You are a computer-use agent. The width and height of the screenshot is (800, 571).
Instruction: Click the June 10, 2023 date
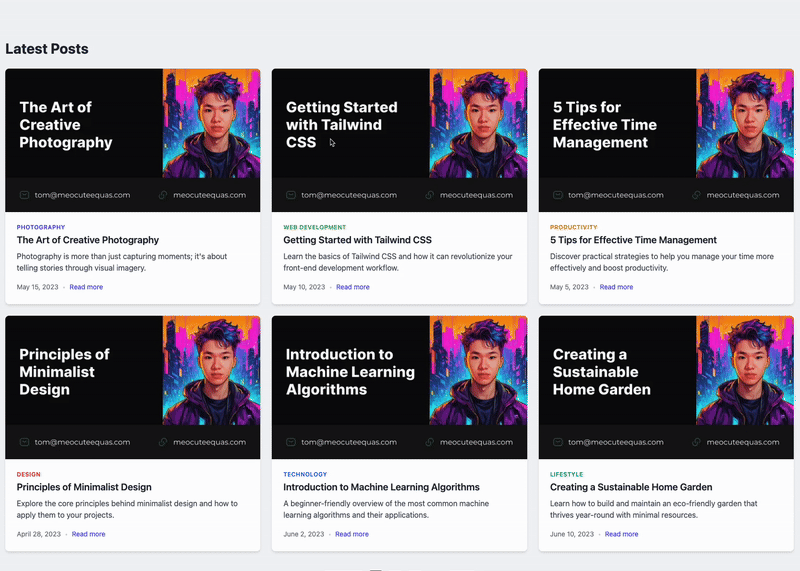tap(572, 534)
